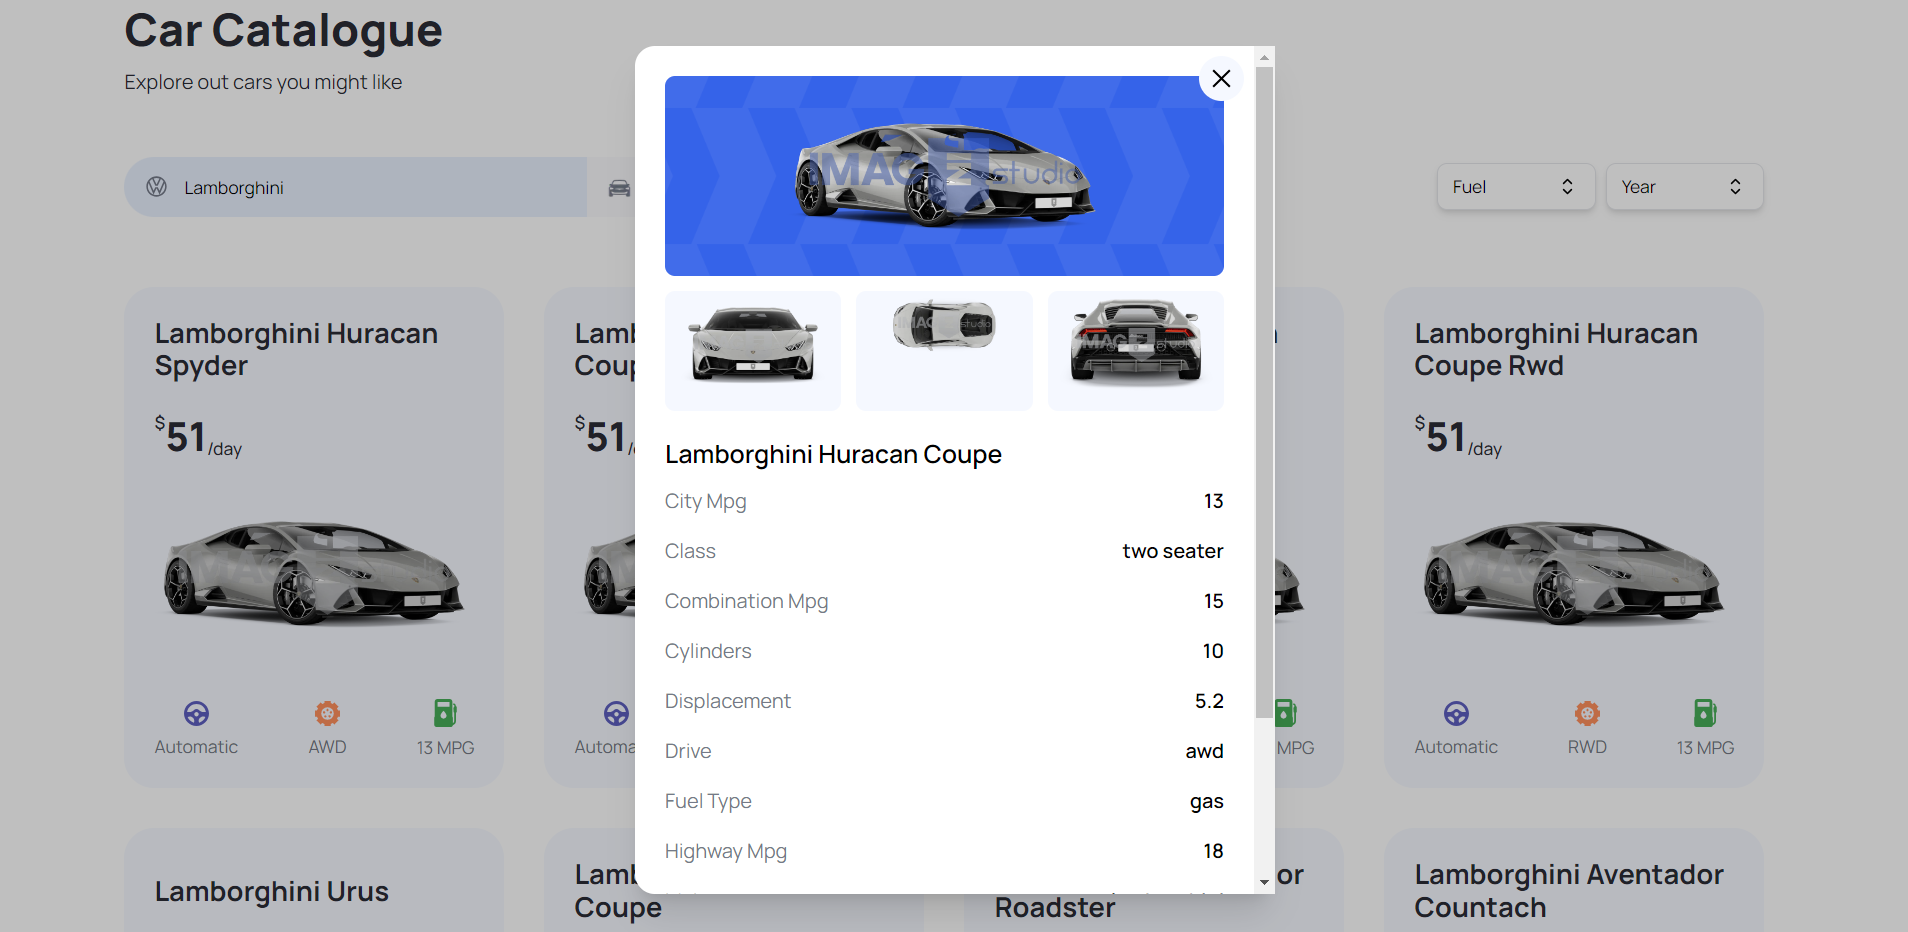Click the steering wheel icon on Huracan Spyder card
1908x932 pixels.
(x=196, y=713)
